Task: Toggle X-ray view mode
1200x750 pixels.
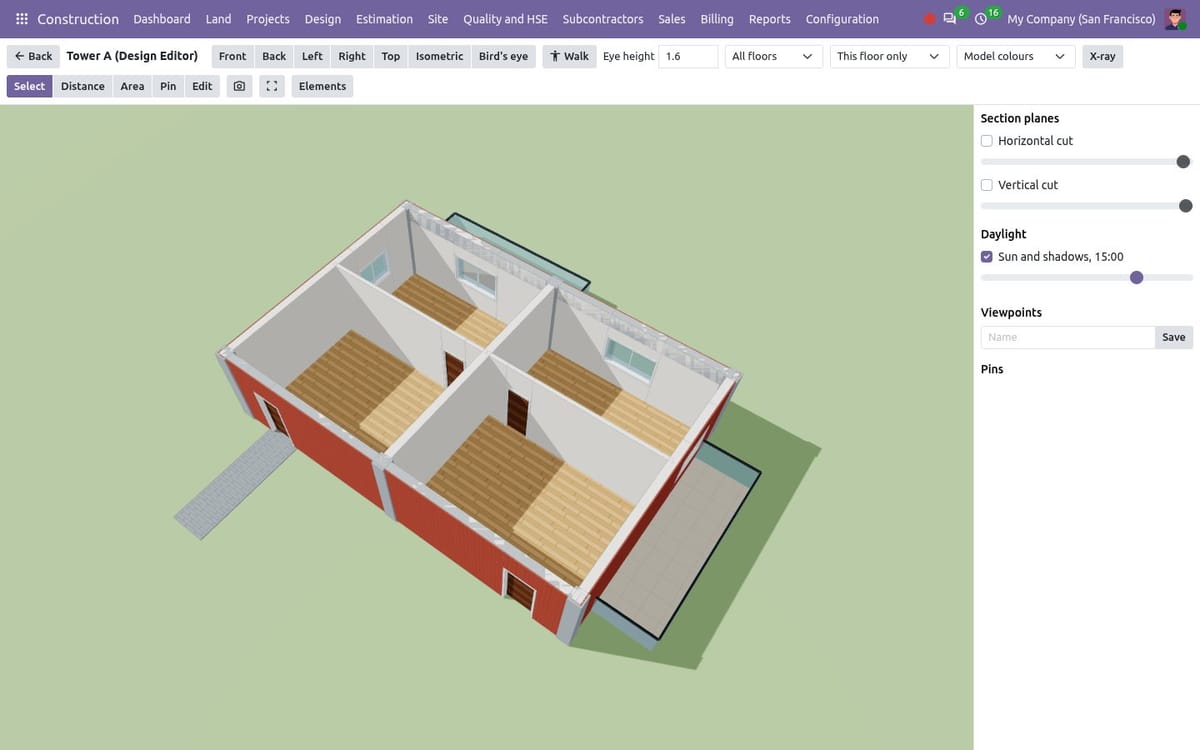Action: pyautogui.click(x=1102, y=56)
